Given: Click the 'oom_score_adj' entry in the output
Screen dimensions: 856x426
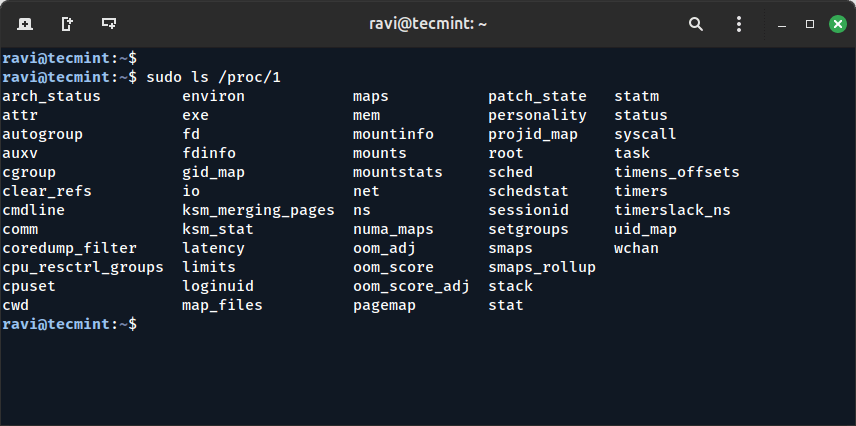Looking at the screenshot, I should [x=411, y=286].
